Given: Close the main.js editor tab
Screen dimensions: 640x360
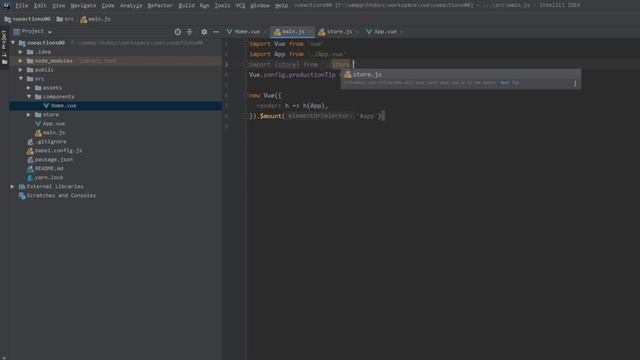Looking at the screenshot, I should pyautogui.click(x=309, y=32).
